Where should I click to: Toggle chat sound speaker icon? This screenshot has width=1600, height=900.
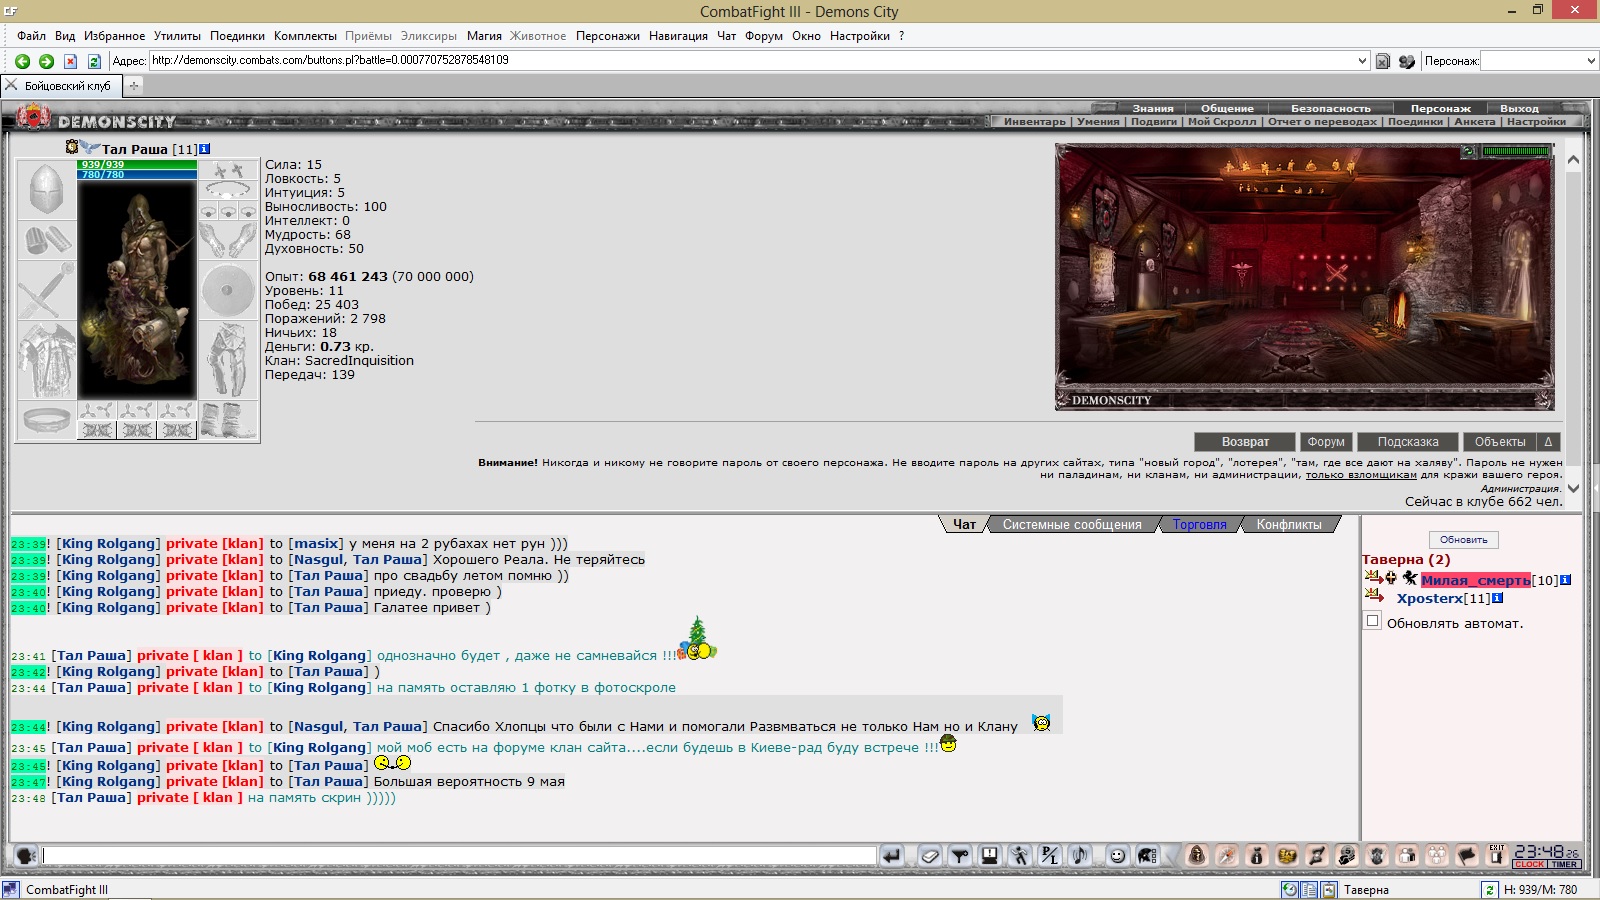point(1080,855)
